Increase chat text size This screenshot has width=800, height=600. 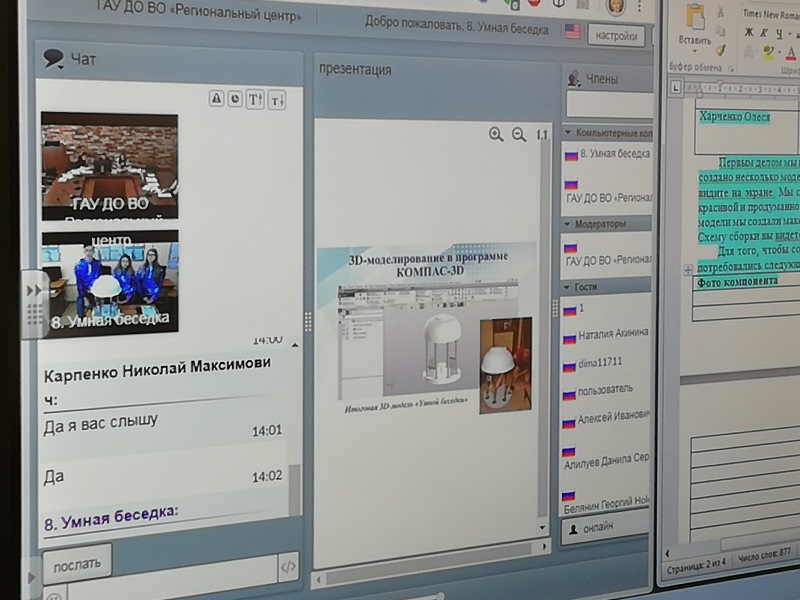255,99
